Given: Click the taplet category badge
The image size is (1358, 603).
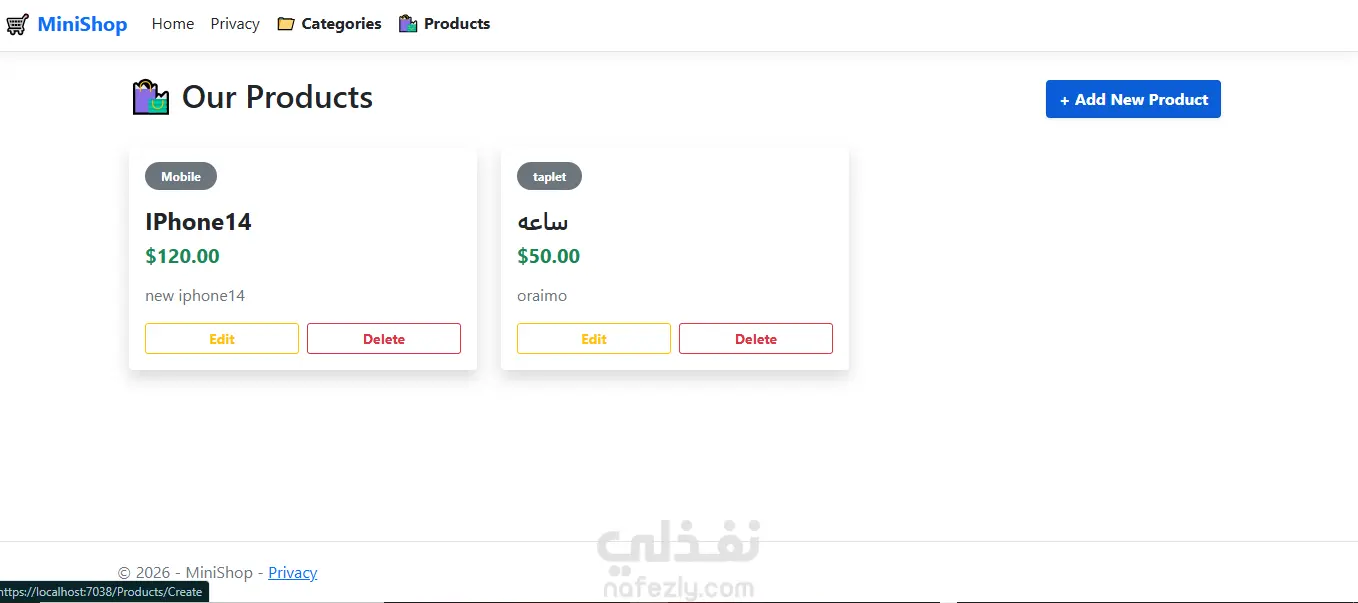Looking at the screenshot, I should (549, 177).
